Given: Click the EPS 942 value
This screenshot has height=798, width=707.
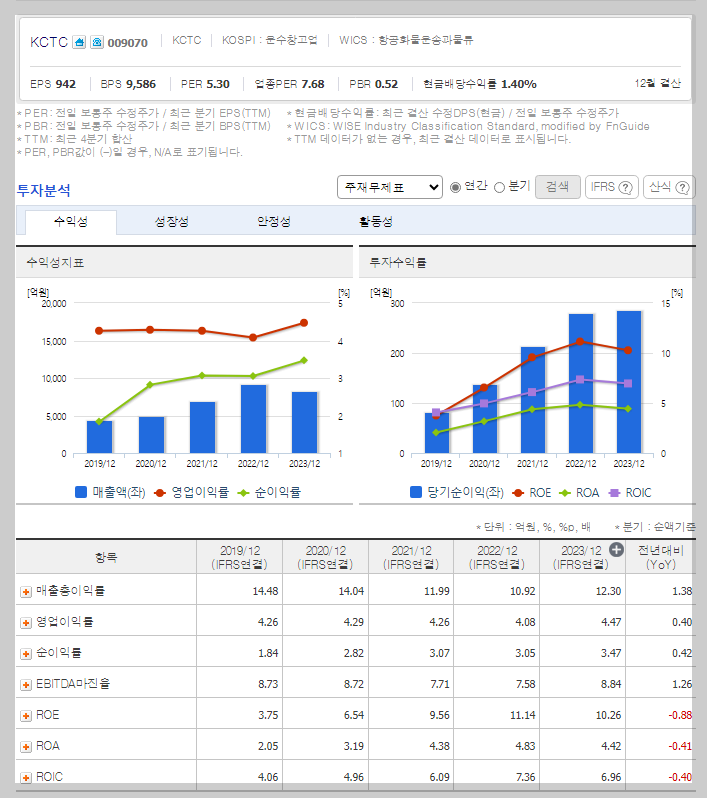Looking at the screenshot, I should 66,84.
